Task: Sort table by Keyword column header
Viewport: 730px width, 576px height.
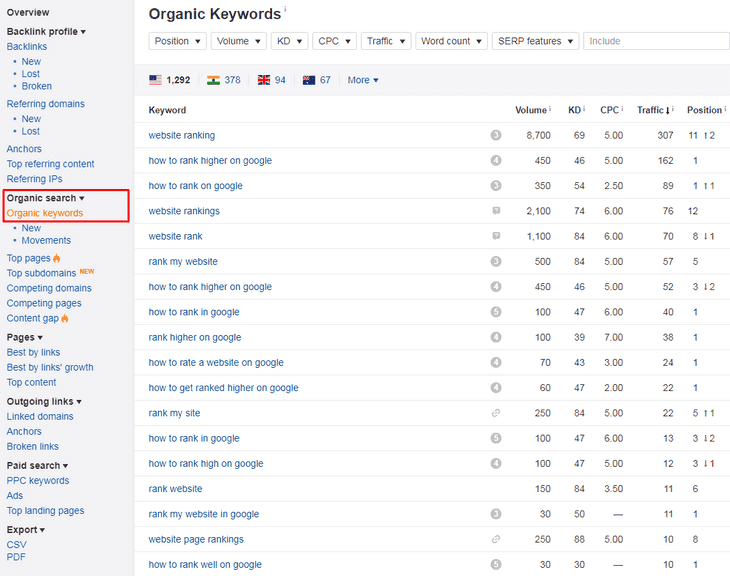Action: click(167, 110)
